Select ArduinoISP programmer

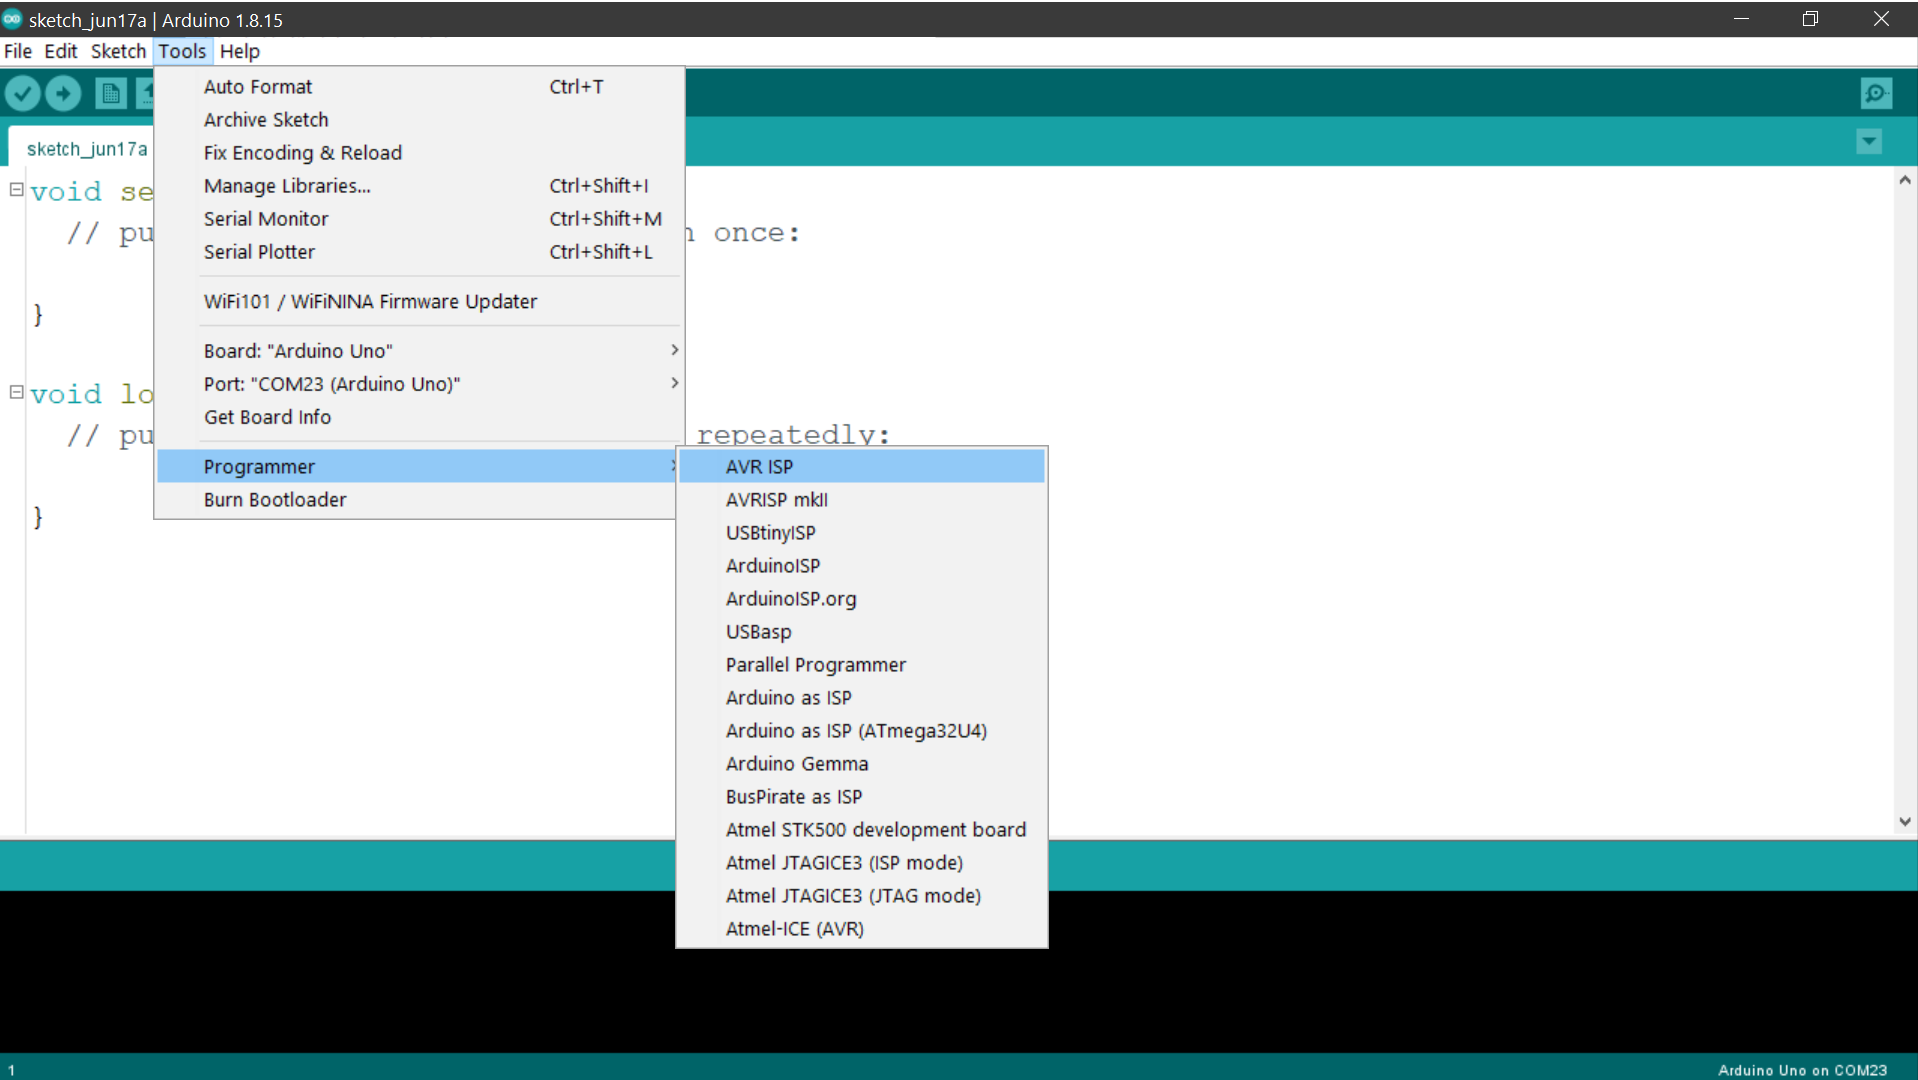862,566
